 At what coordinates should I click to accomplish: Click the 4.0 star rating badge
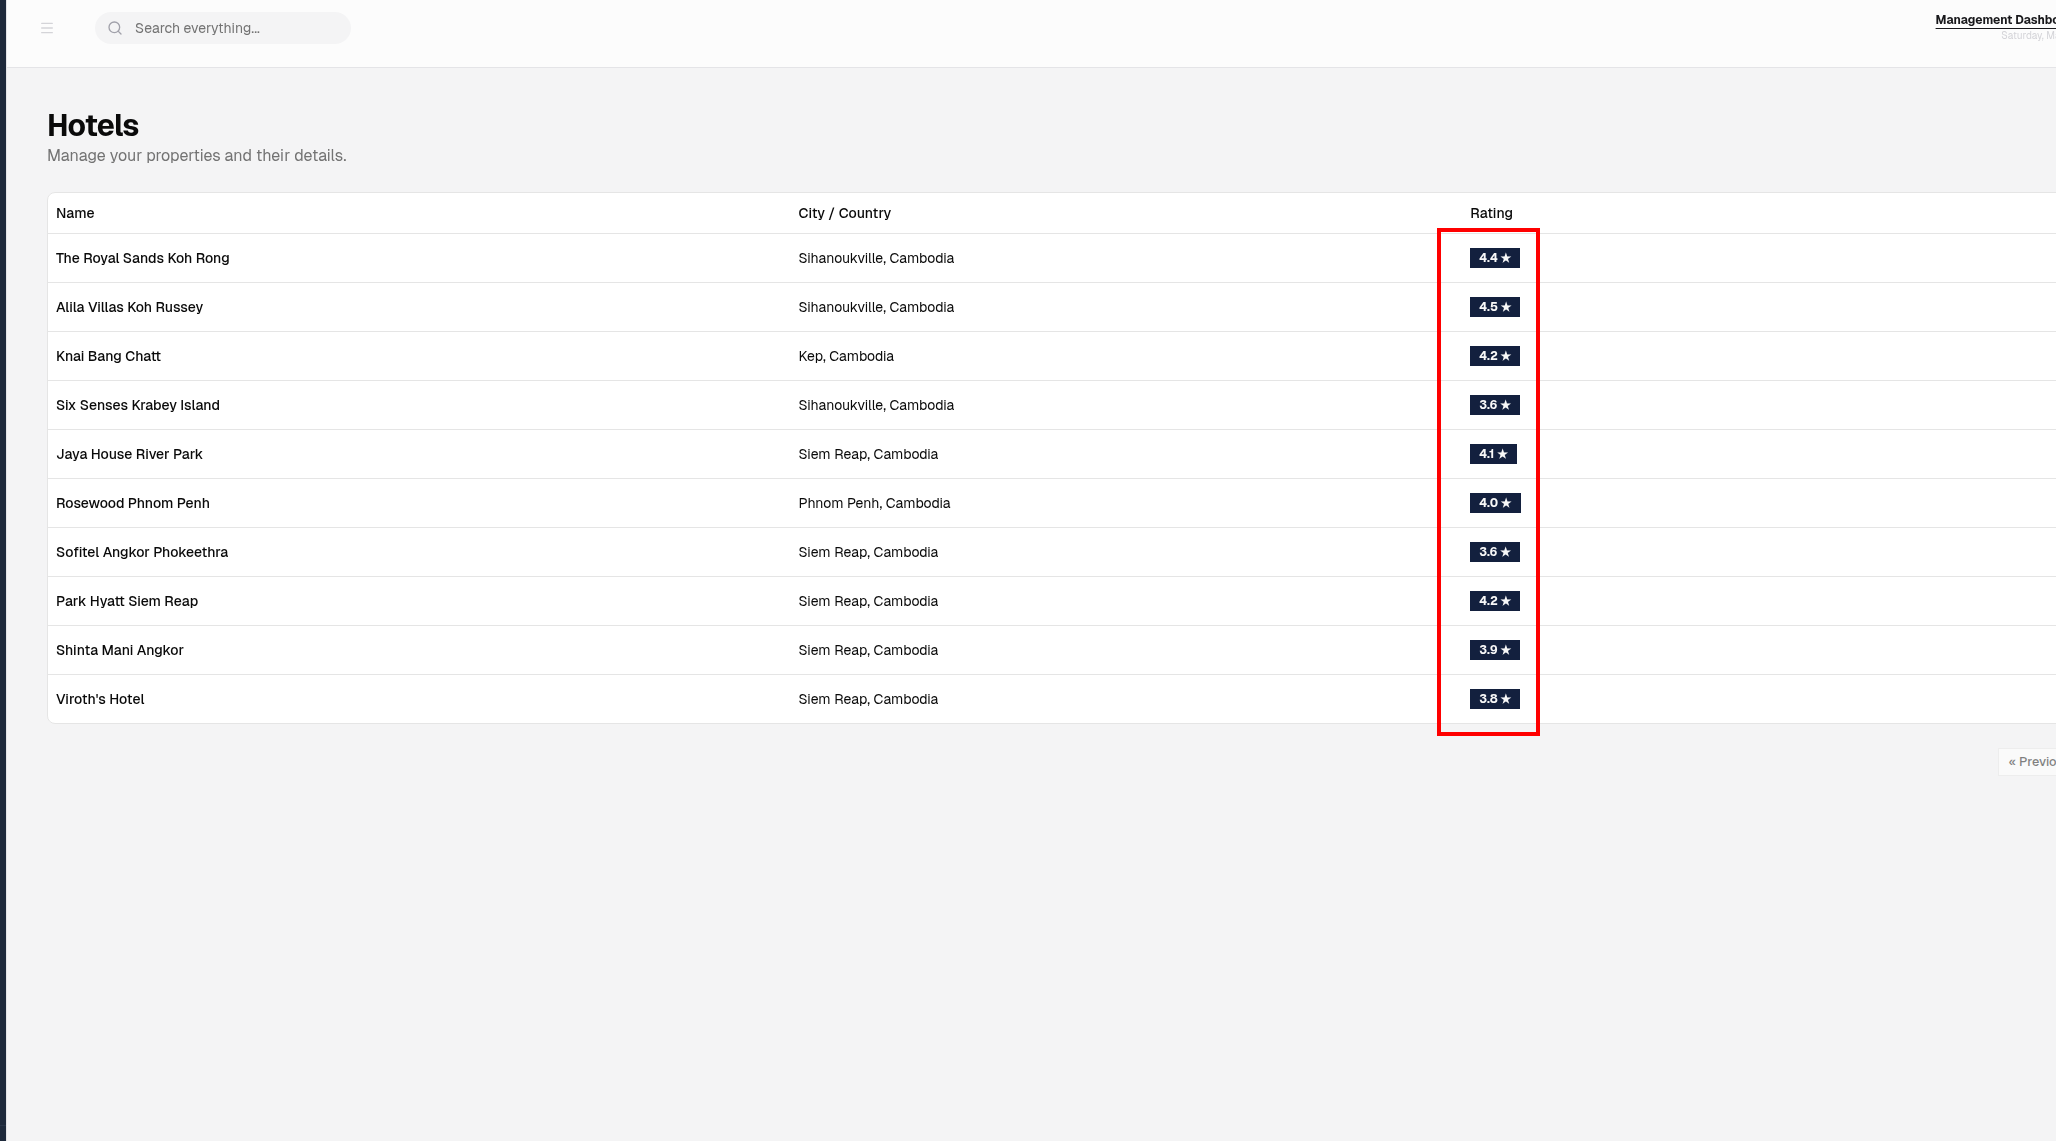point(1494,503)
